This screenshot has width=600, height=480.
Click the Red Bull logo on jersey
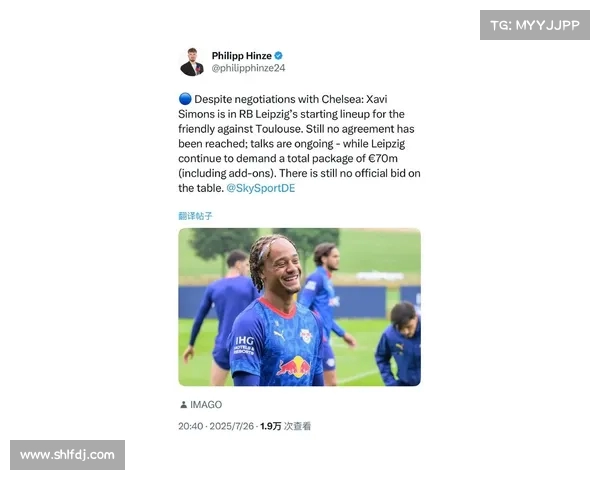click(294, 367)
